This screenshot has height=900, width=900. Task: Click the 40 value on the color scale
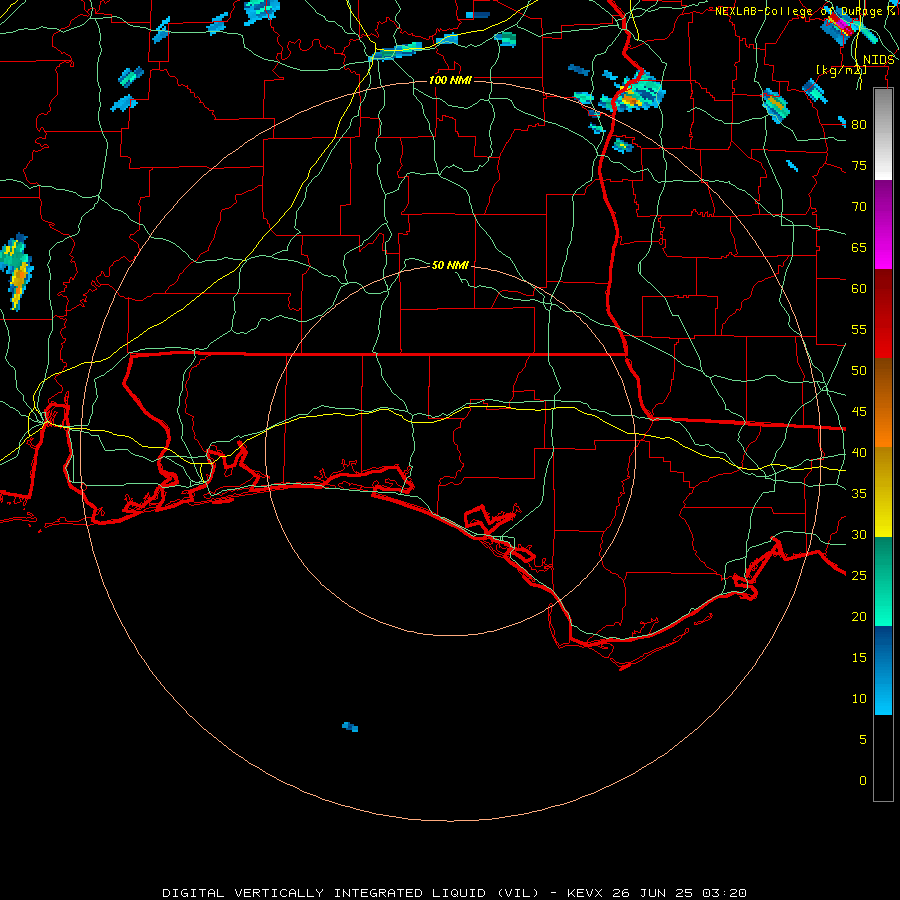[859, 452]
